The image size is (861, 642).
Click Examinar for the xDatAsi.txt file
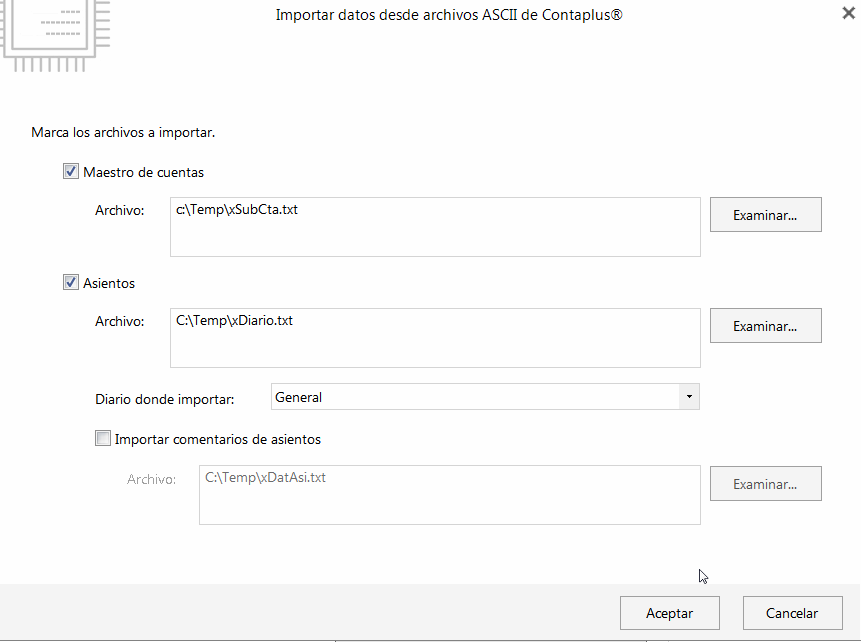pyautogui.click(x=765, y=484)
